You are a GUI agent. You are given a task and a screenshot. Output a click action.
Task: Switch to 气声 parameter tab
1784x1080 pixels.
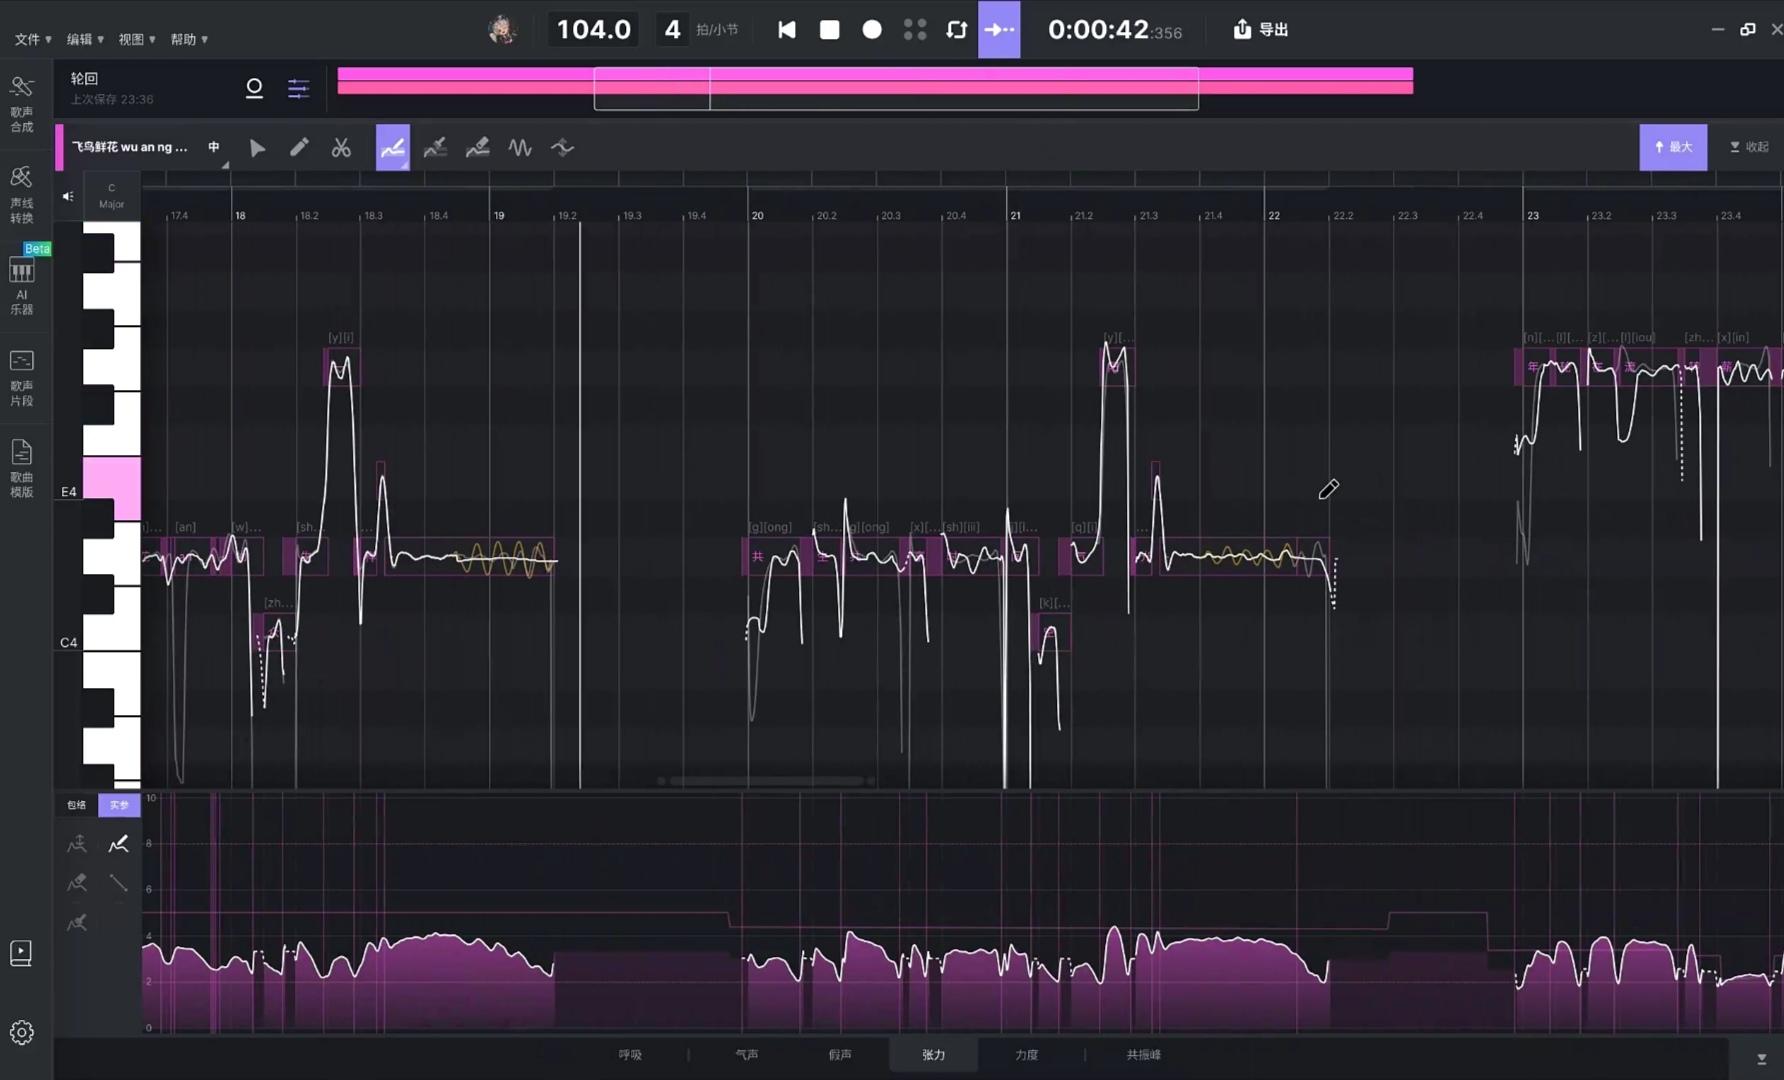tap(746, 1055)
